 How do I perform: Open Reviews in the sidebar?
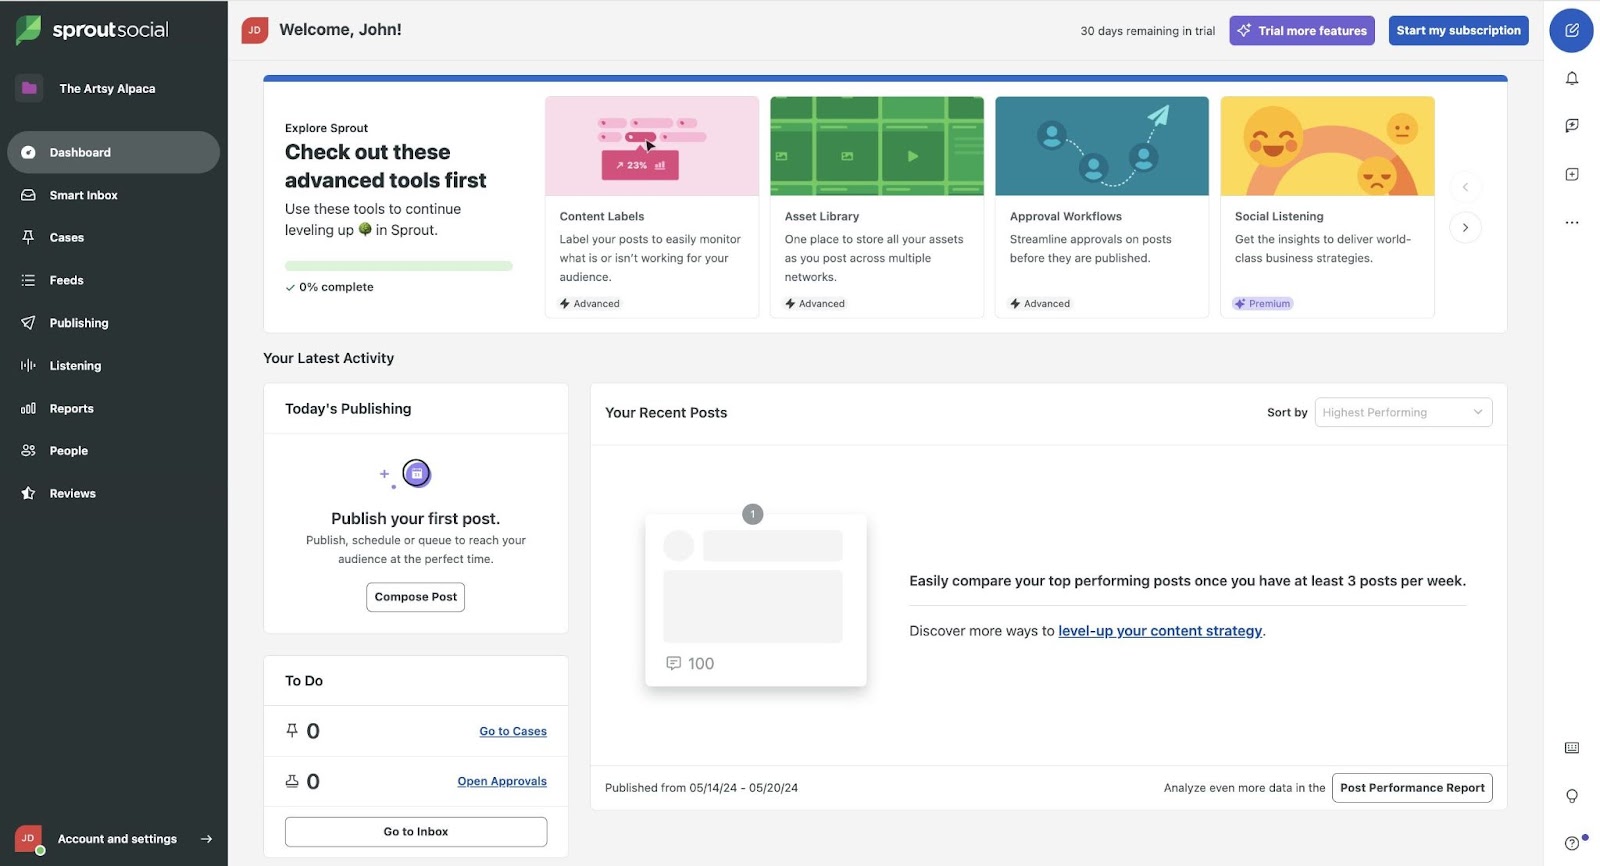(113, 493)
